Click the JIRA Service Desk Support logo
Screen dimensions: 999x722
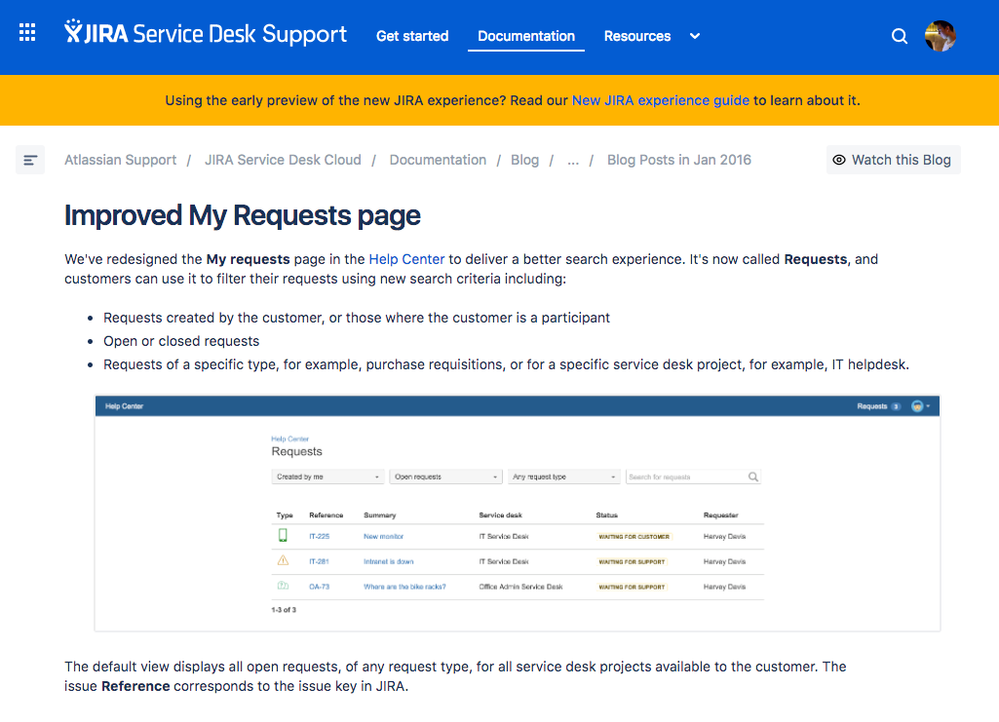point(205,33)
